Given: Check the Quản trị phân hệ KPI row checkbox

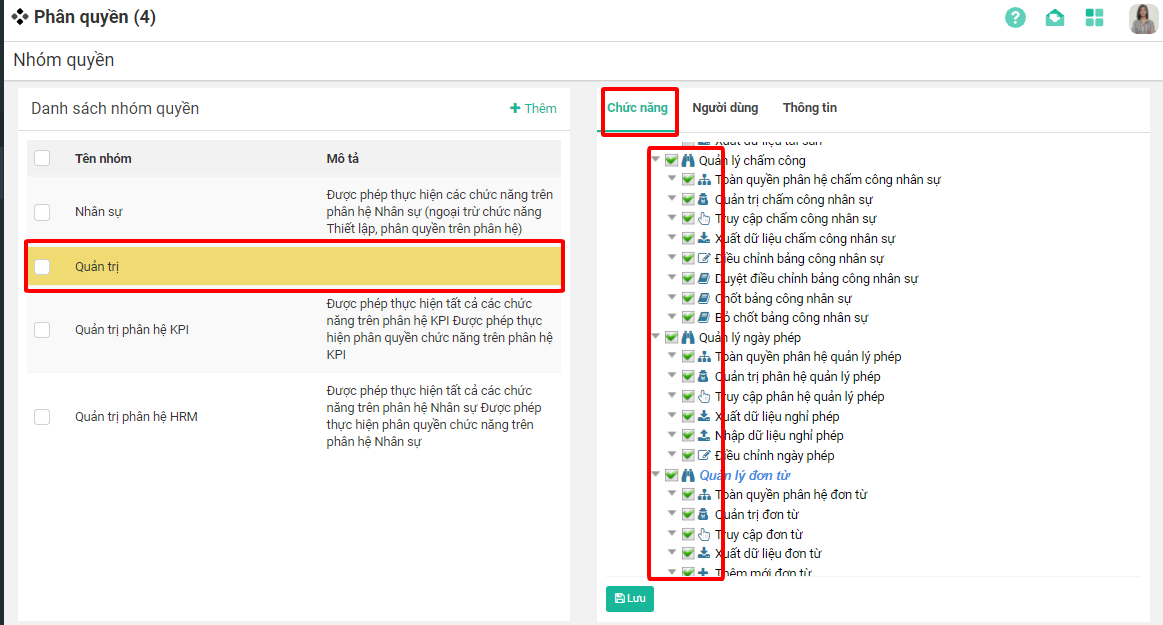Looking at the screenshot, I should click(42, 330).
